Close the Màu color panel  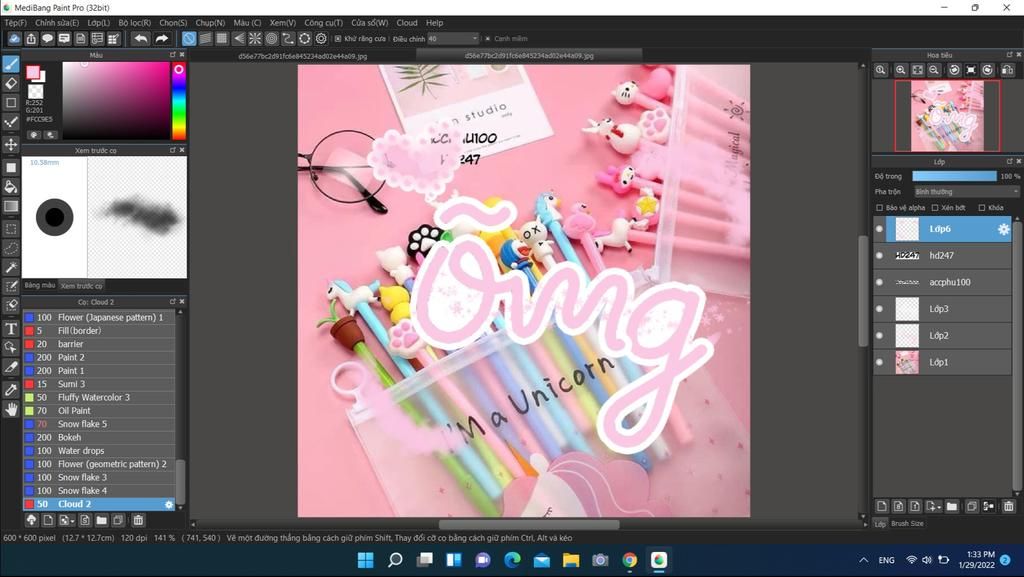[182, 55]
